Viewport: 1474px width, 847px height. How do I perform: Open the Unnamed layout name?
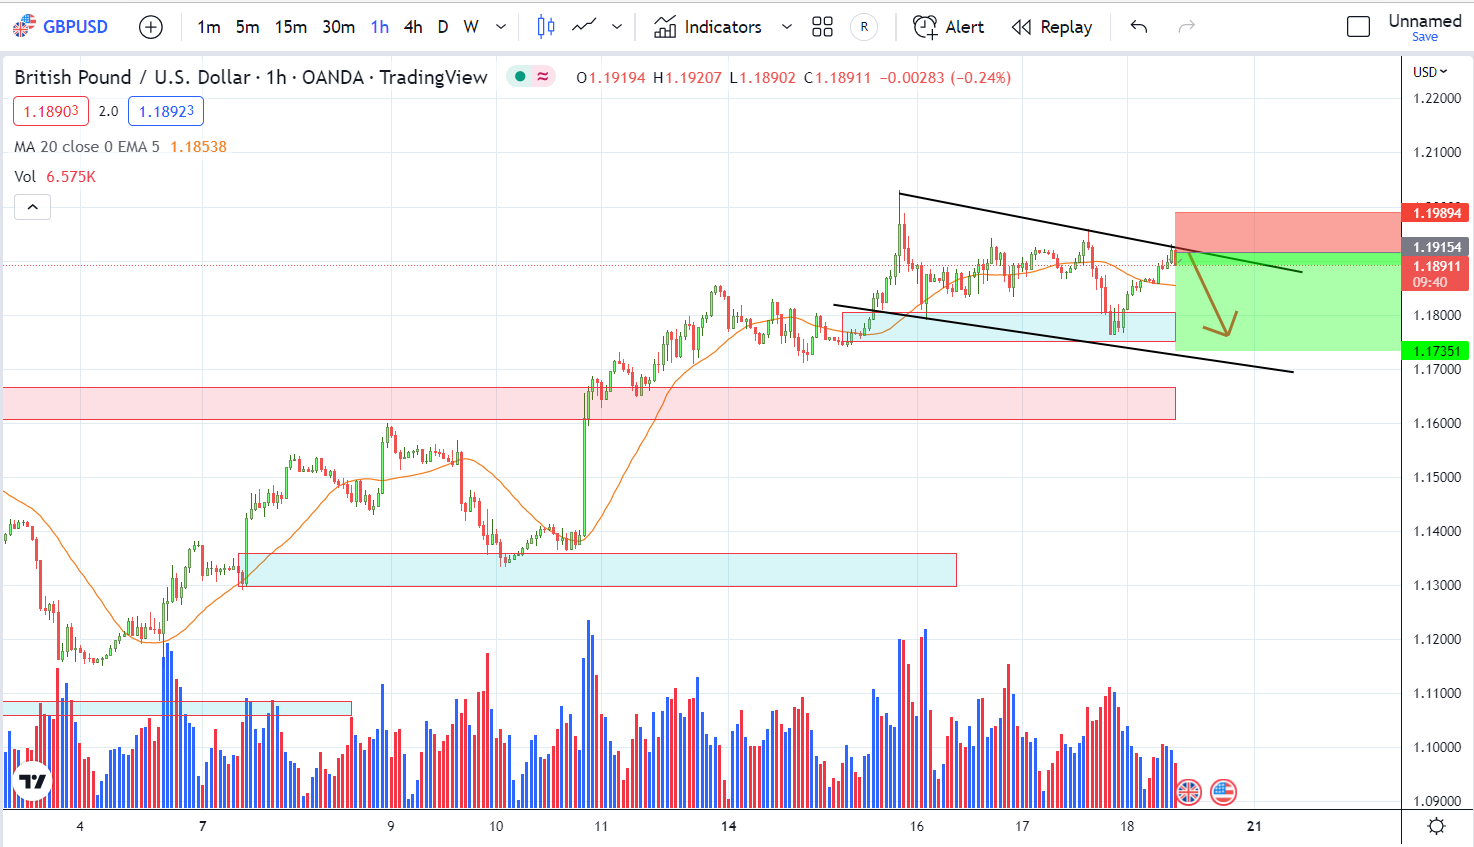click(x=1425, y=20)
